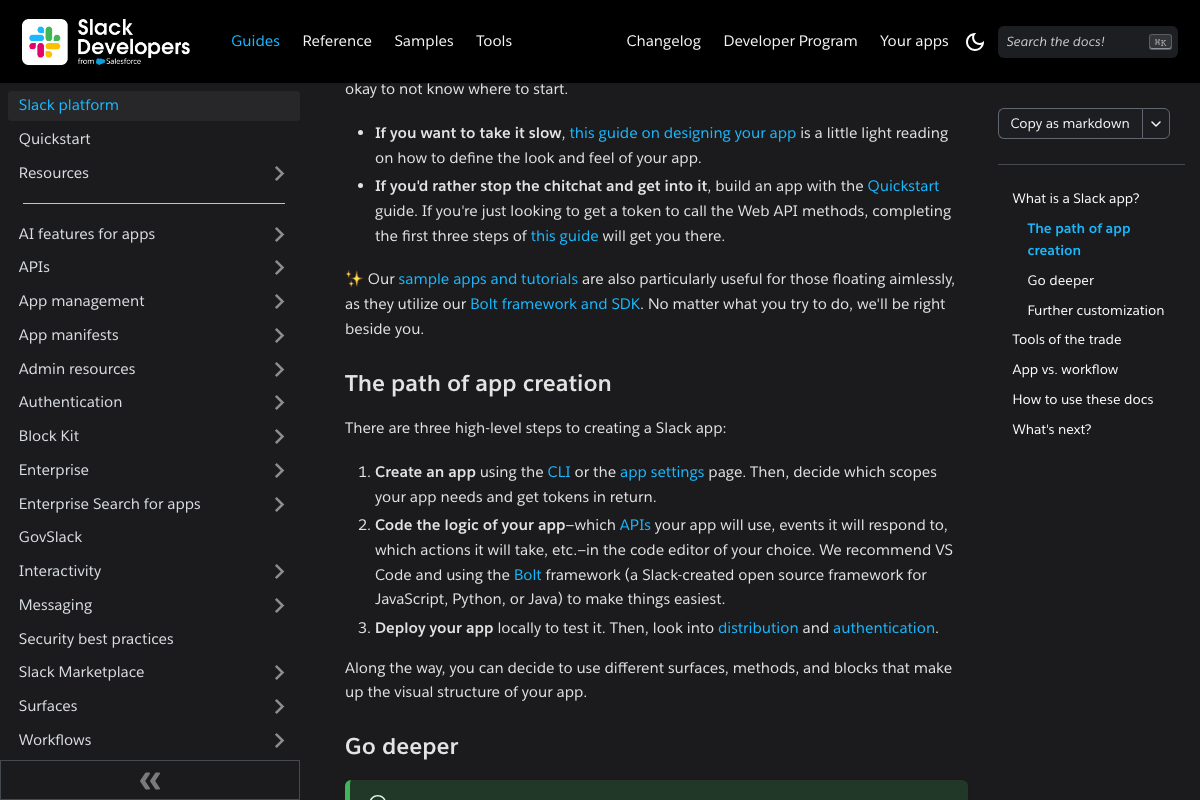The image size is (1200, 800).
Task: Open 'sample apps and tutorials' link
Action: 488,279
